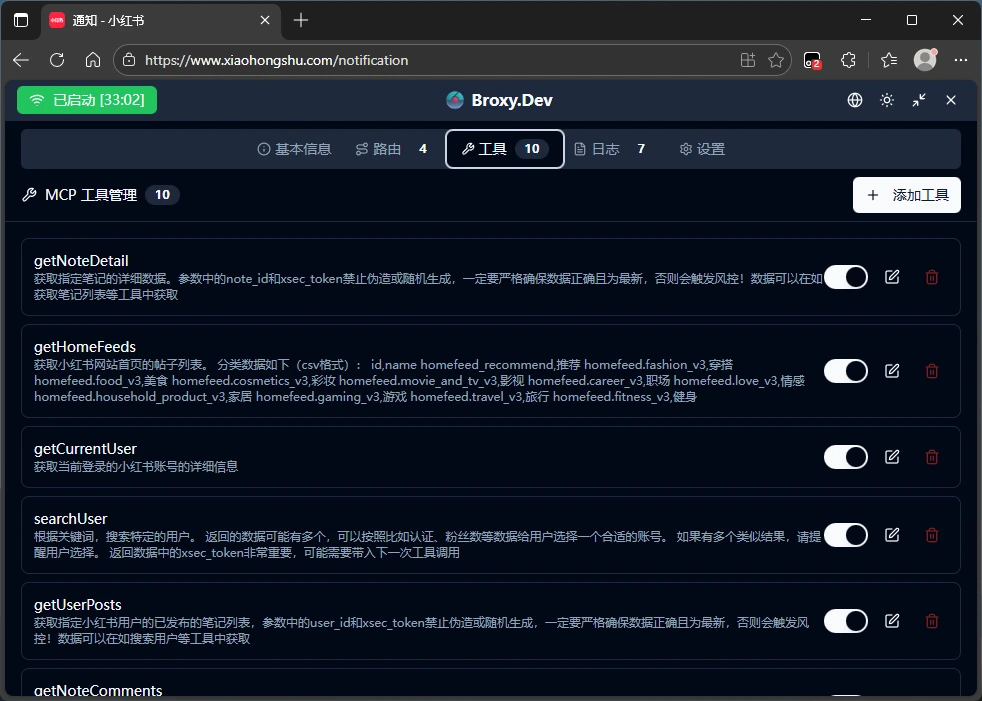982x701 pixels.
Task: Open the browser profile avatar
Action: (925, 60)
